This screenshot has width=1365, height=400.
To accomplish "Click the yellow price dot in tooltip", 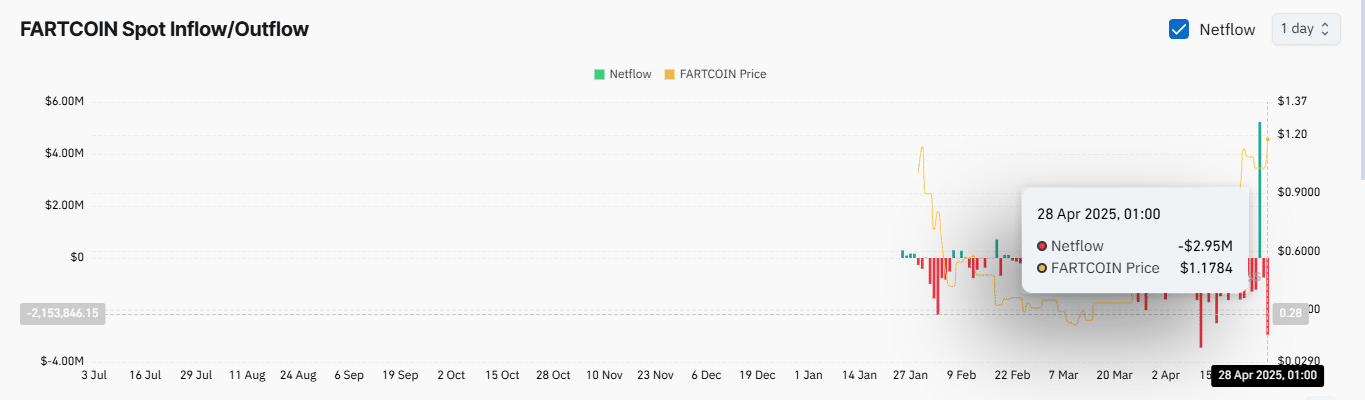I will [1042, 268].
